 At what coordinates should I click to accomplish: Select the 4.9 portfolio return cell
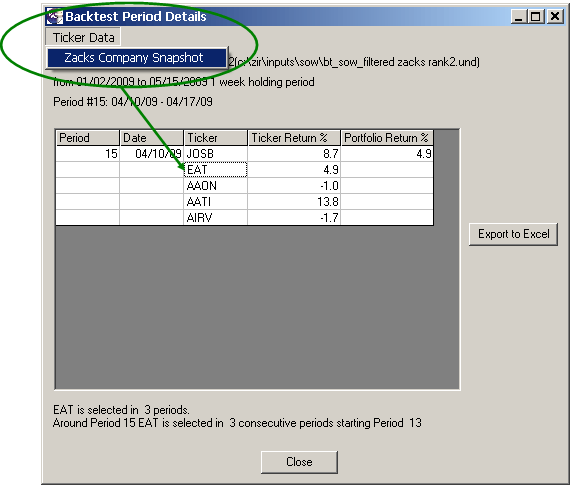[387, 154]
